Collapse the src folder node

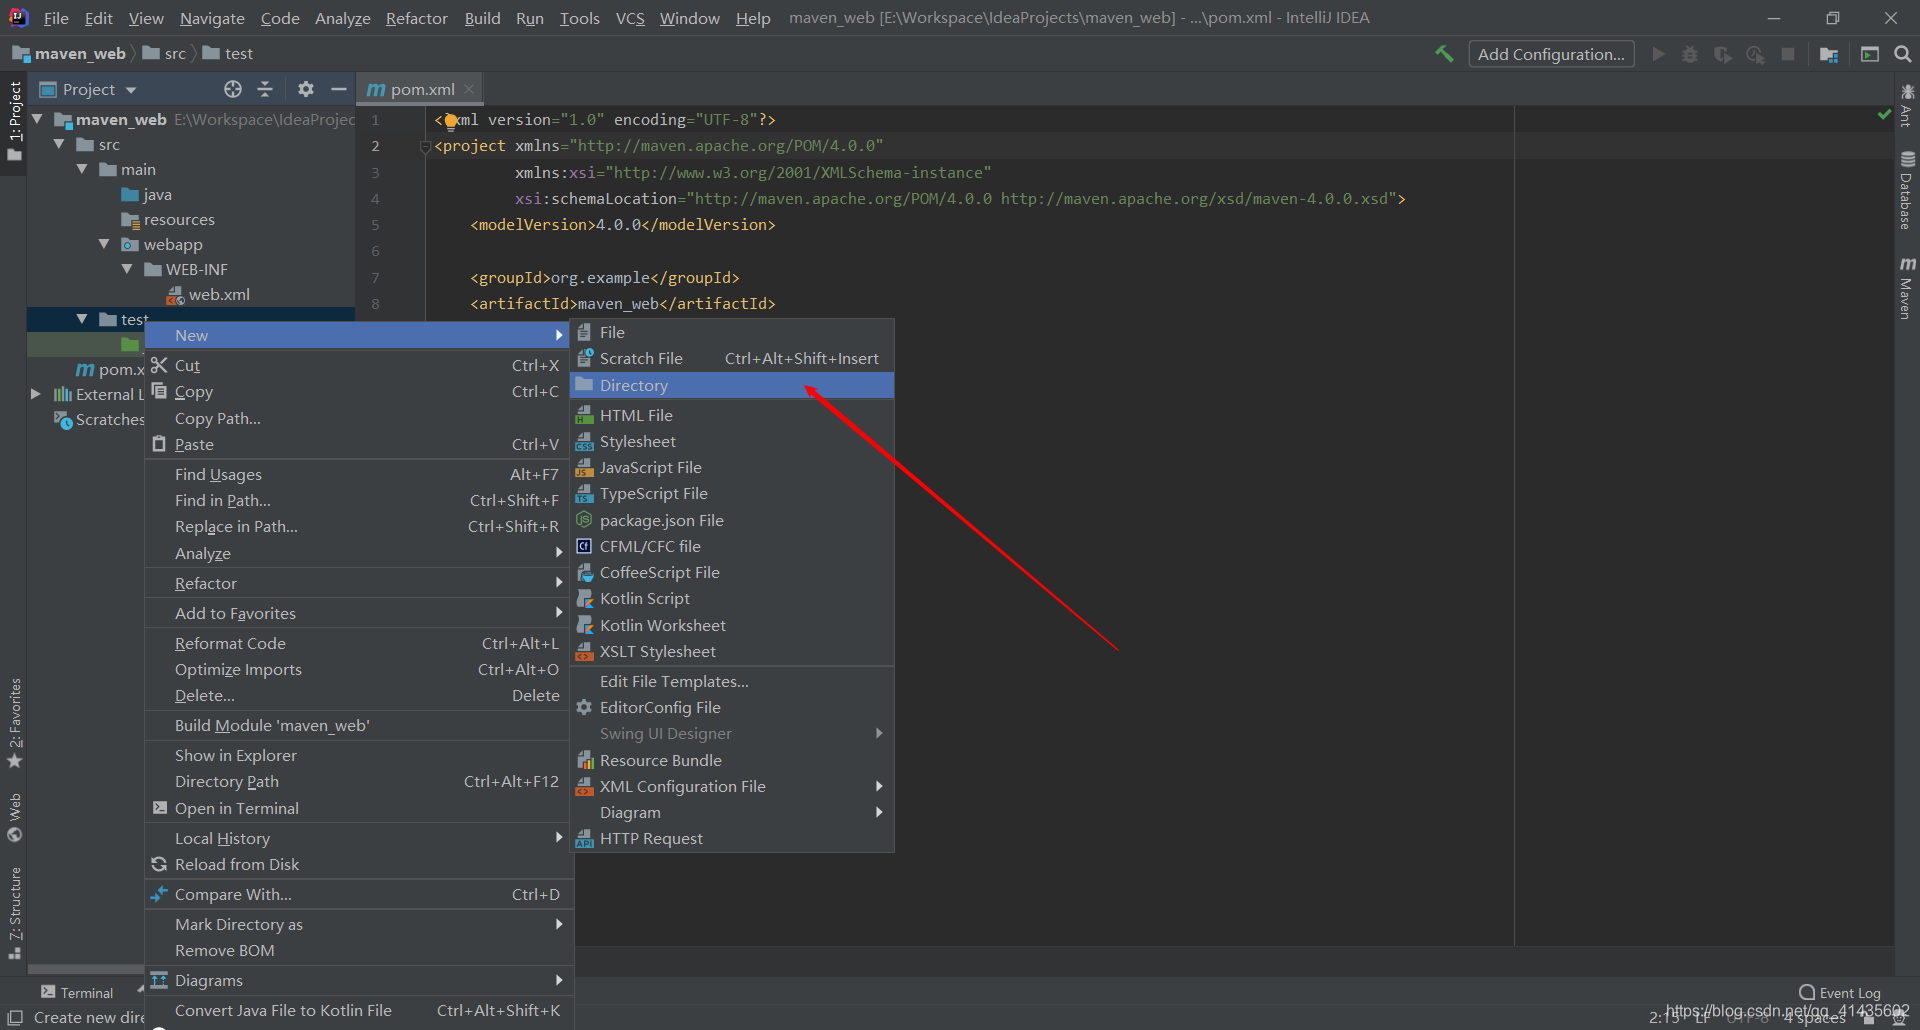(x=59, y=144)
